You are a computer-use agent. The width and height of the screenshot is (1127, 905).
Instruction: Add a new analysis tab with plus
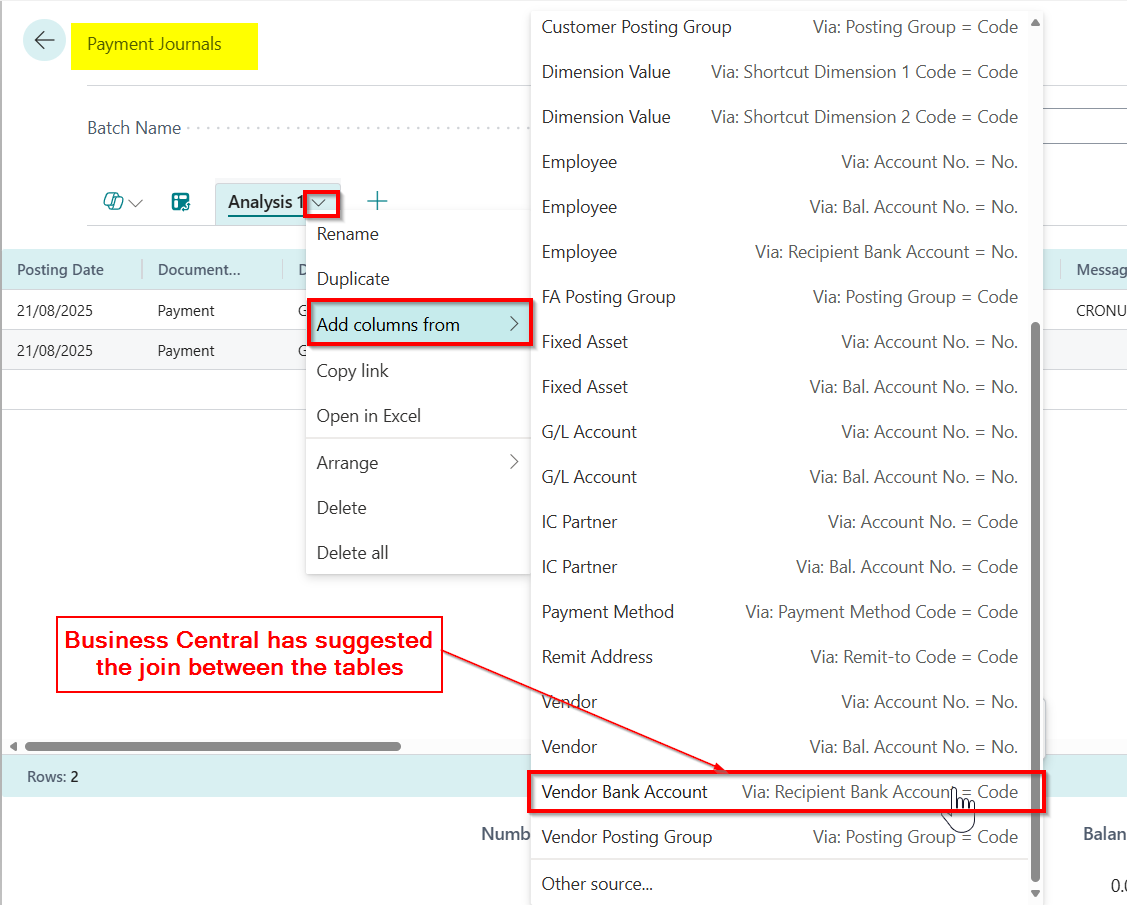click(377, 202)
